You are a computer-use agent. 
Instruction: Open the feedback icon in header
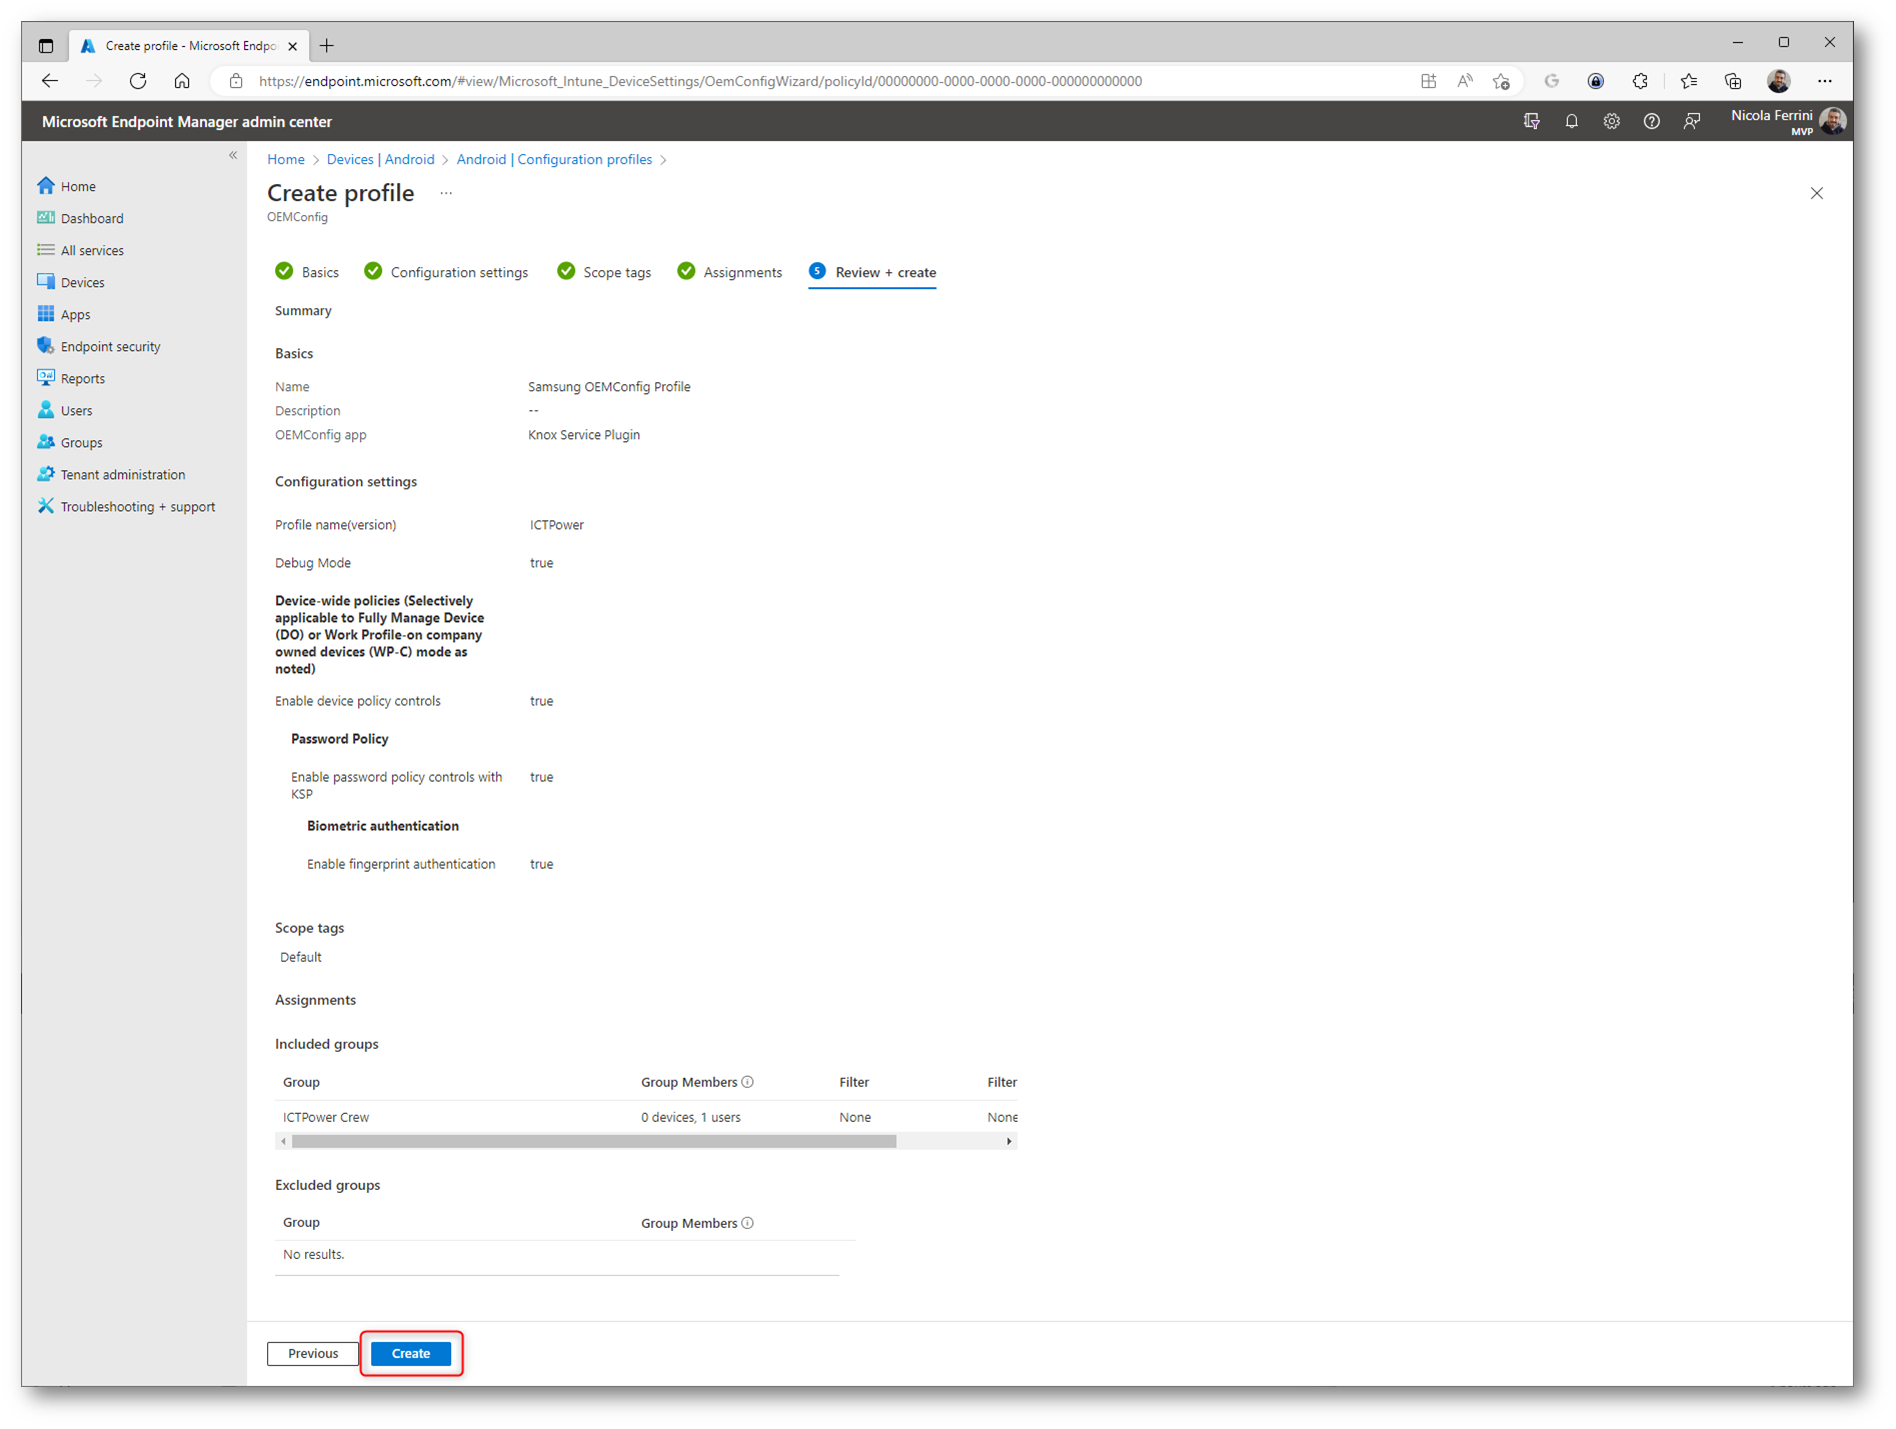click(x=1691, y=121)
